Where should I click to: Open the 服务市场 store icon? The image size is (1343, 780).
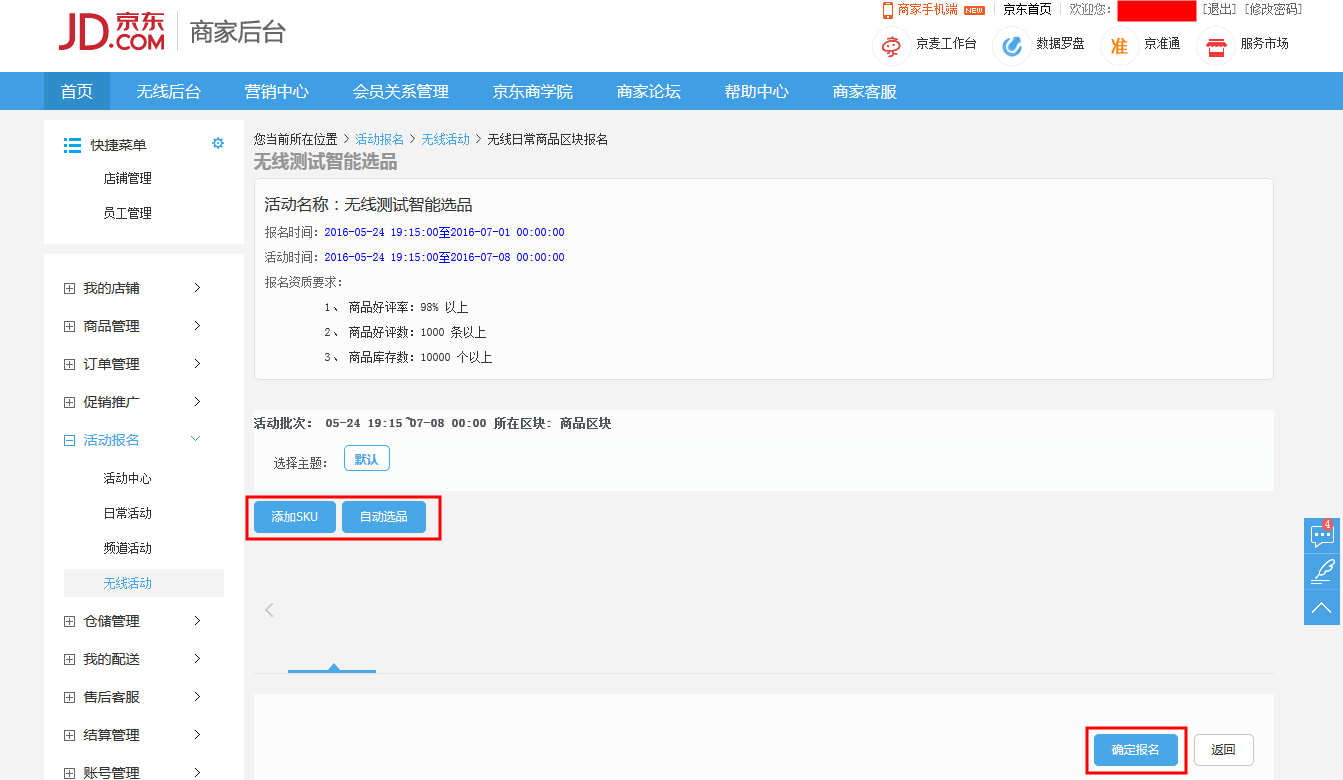click(x=1216, y=45)
